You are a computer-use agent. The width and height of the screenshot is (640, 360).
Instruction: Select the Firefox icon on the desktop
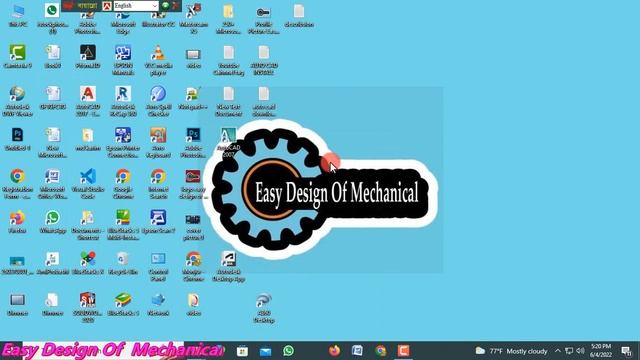[x=18, y=222]
